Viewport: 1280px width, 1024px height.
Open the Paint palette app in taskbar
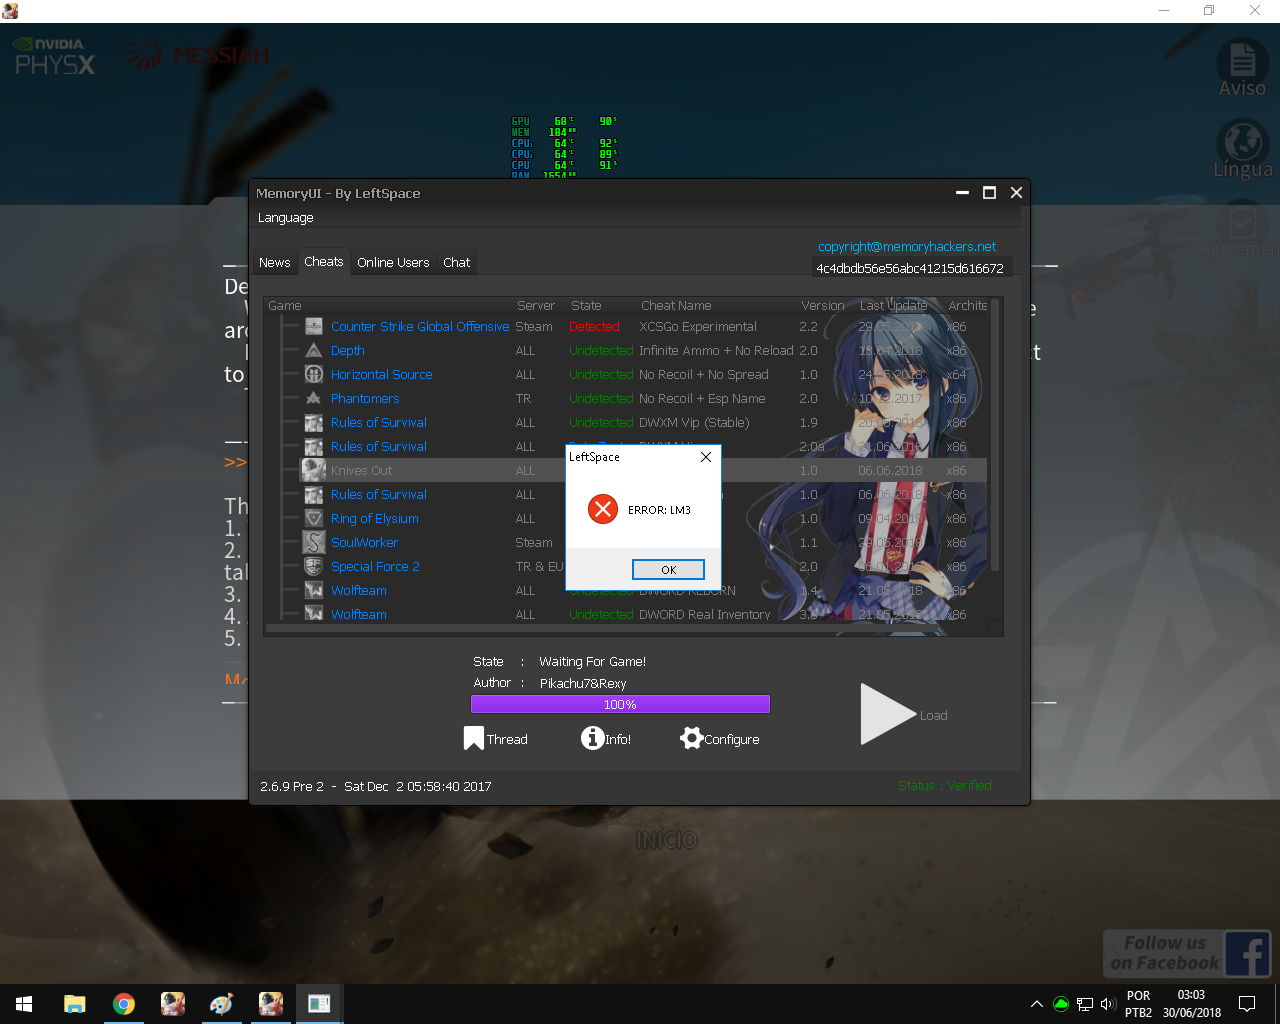point(221,1004)
